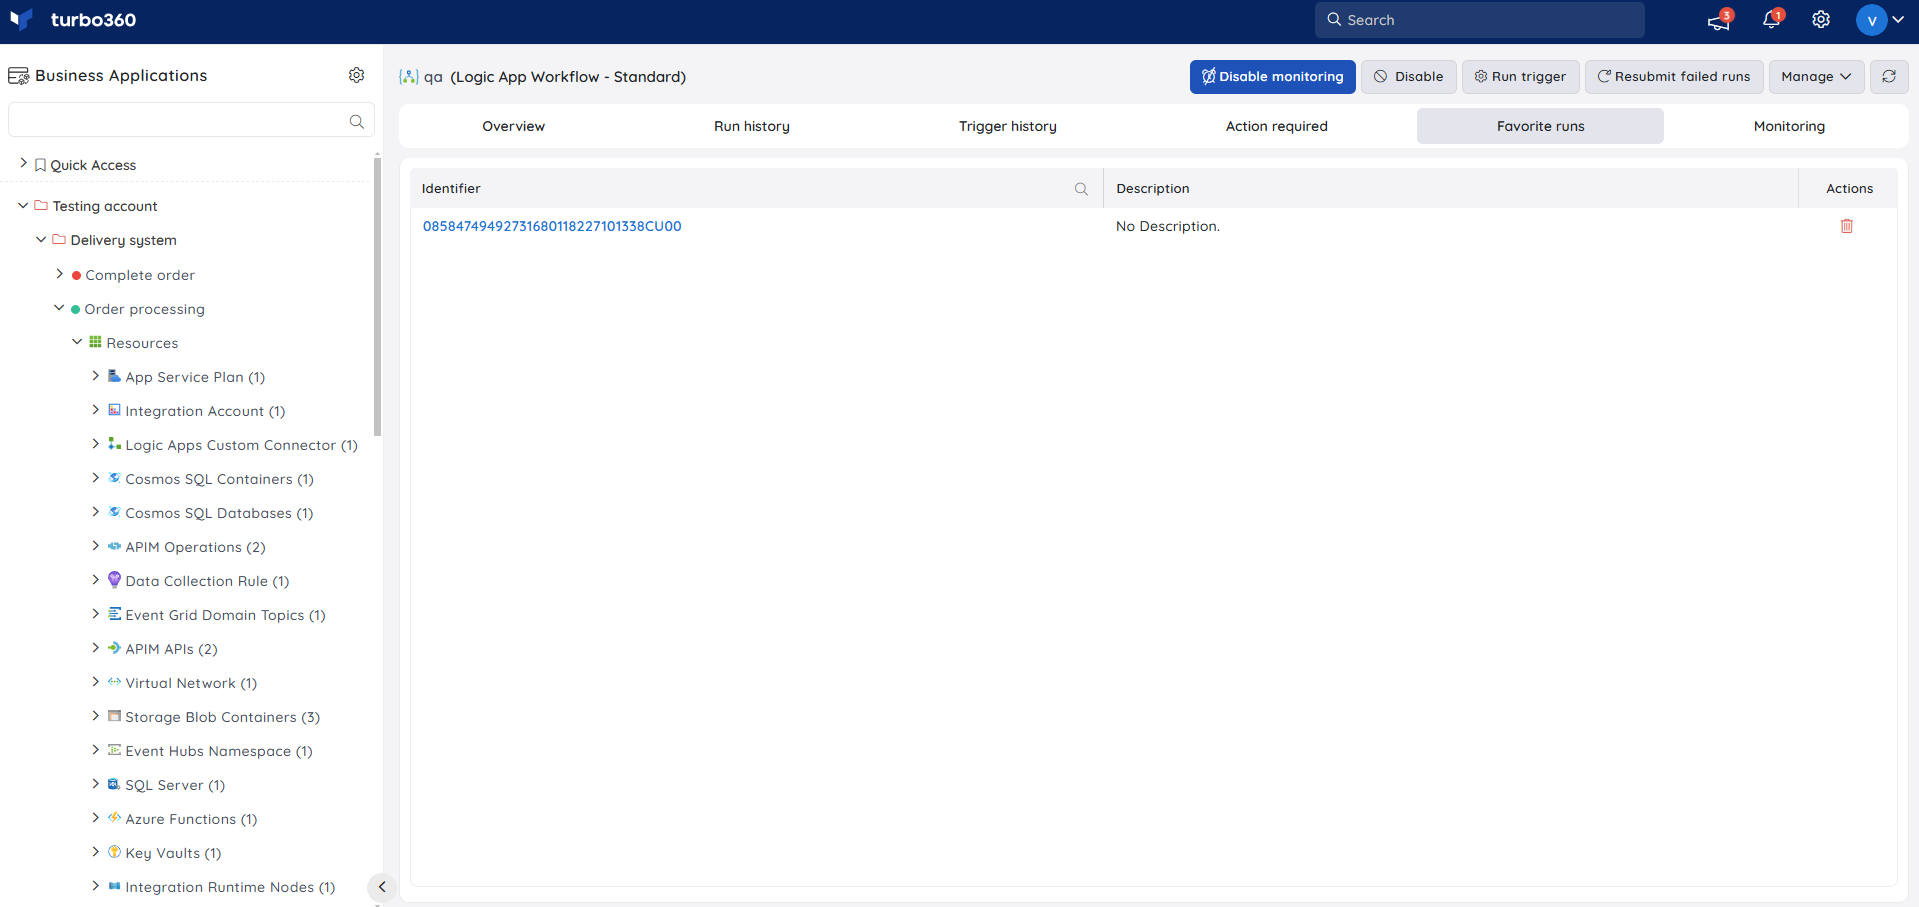Click the App Service Plan icon
Image resolution: width=1919 pixels, height=907 pixels.
114,376
